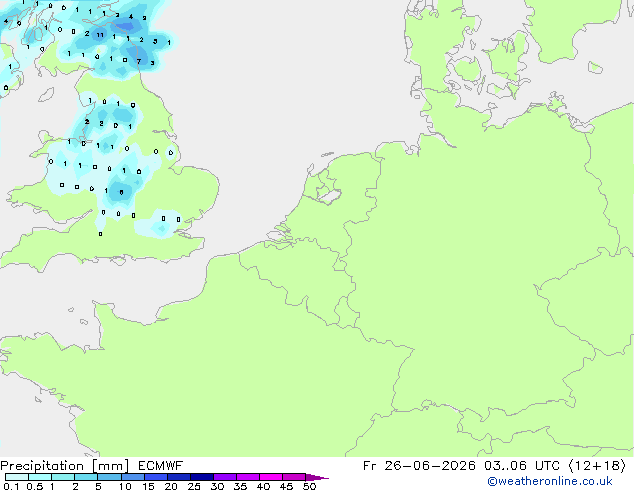Viewport: 634px width, 490px height.
Task: Click the legend label '50'
Action: (x=309, y=486)
